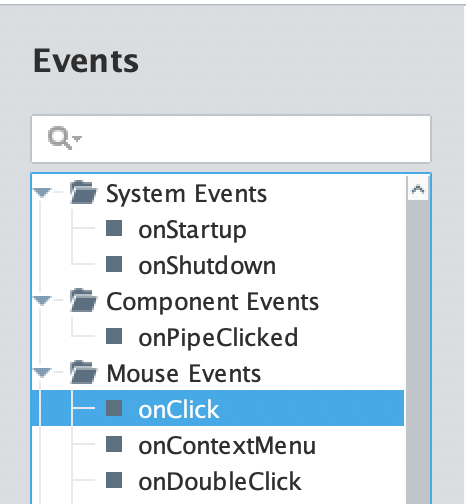Screen dimensions: 466x504
Task: Collapse the Mouse Events tree node
Action: coord(42,373)
